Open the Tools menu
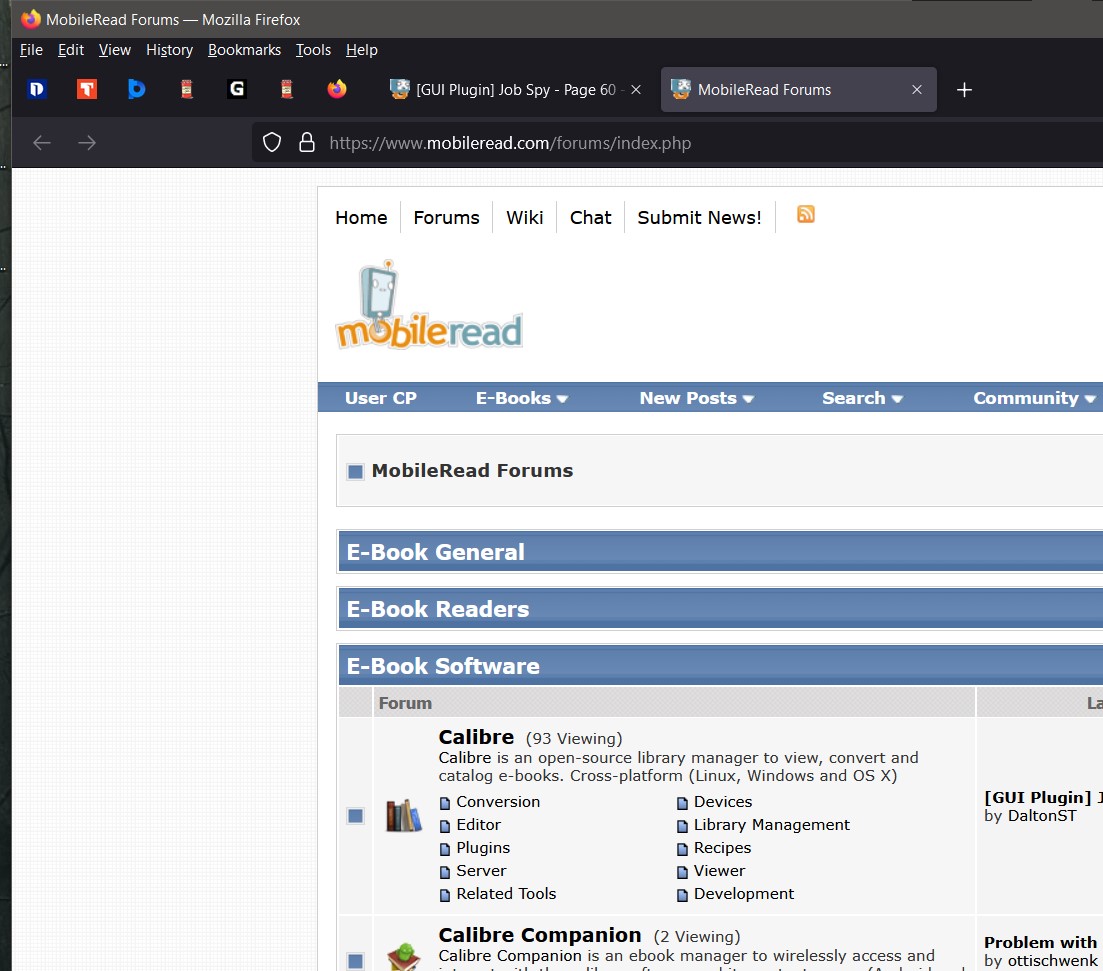The height and width of the screenshot is (971, 1103). pos(313,50)
